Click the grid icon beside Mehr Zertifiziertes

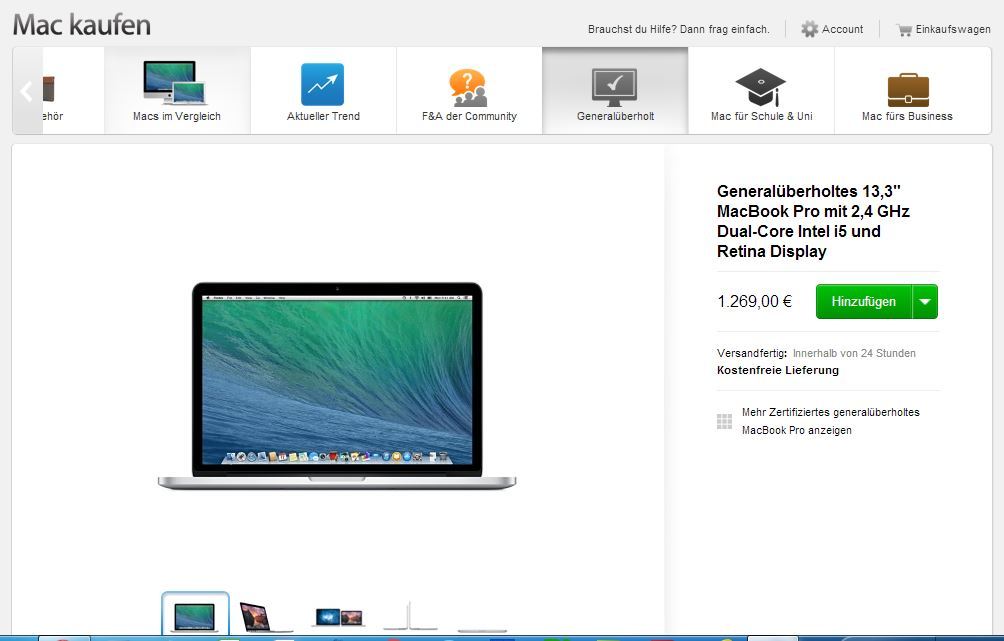724,421
